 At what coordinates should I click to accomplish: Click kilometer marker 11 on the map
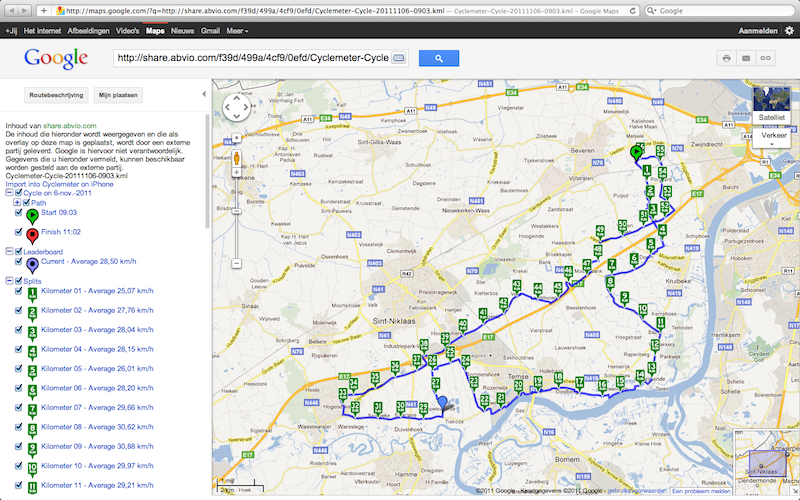(x=660, y=323)
